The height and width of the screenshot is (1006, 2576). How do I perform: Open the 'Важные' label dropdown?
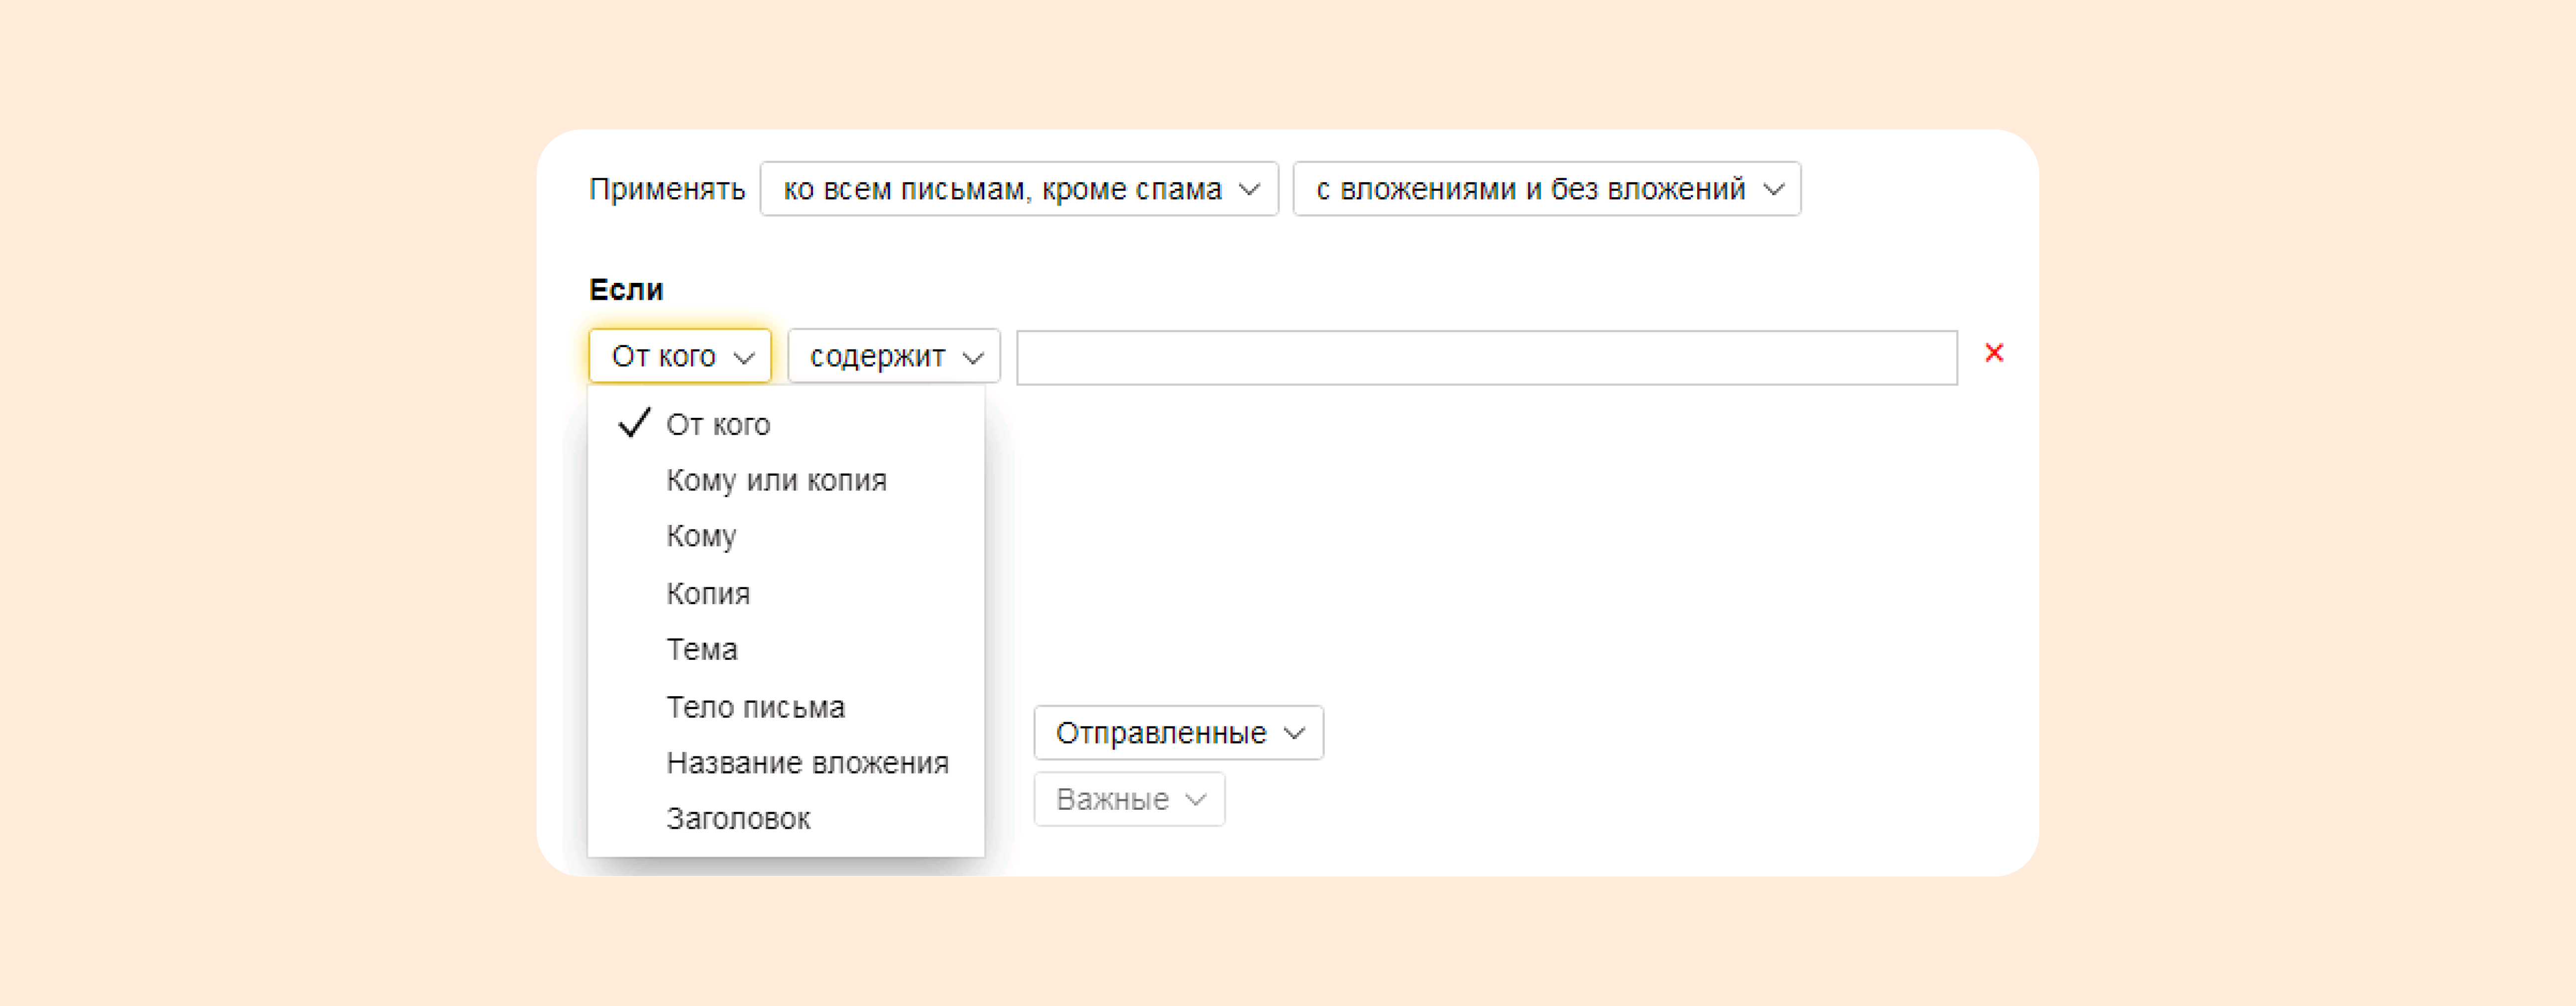1129,799
